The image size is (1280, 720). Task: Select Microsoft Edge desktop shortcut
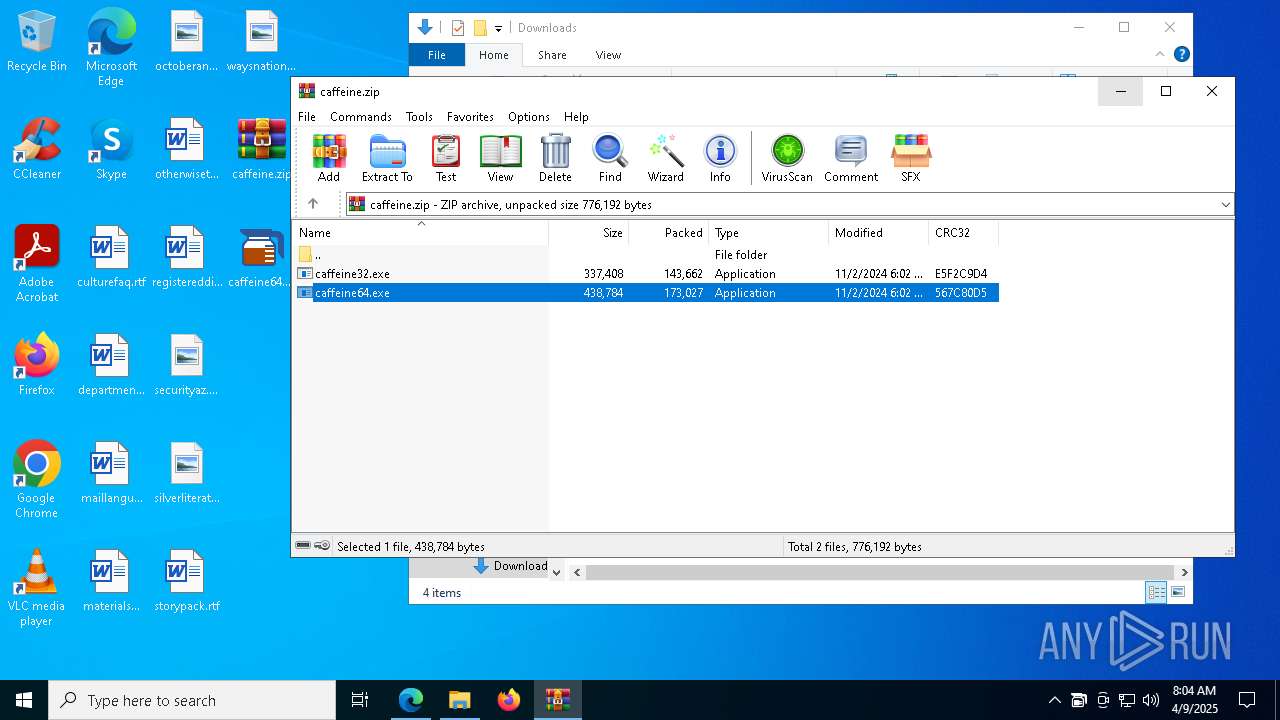tap(111, 48)
